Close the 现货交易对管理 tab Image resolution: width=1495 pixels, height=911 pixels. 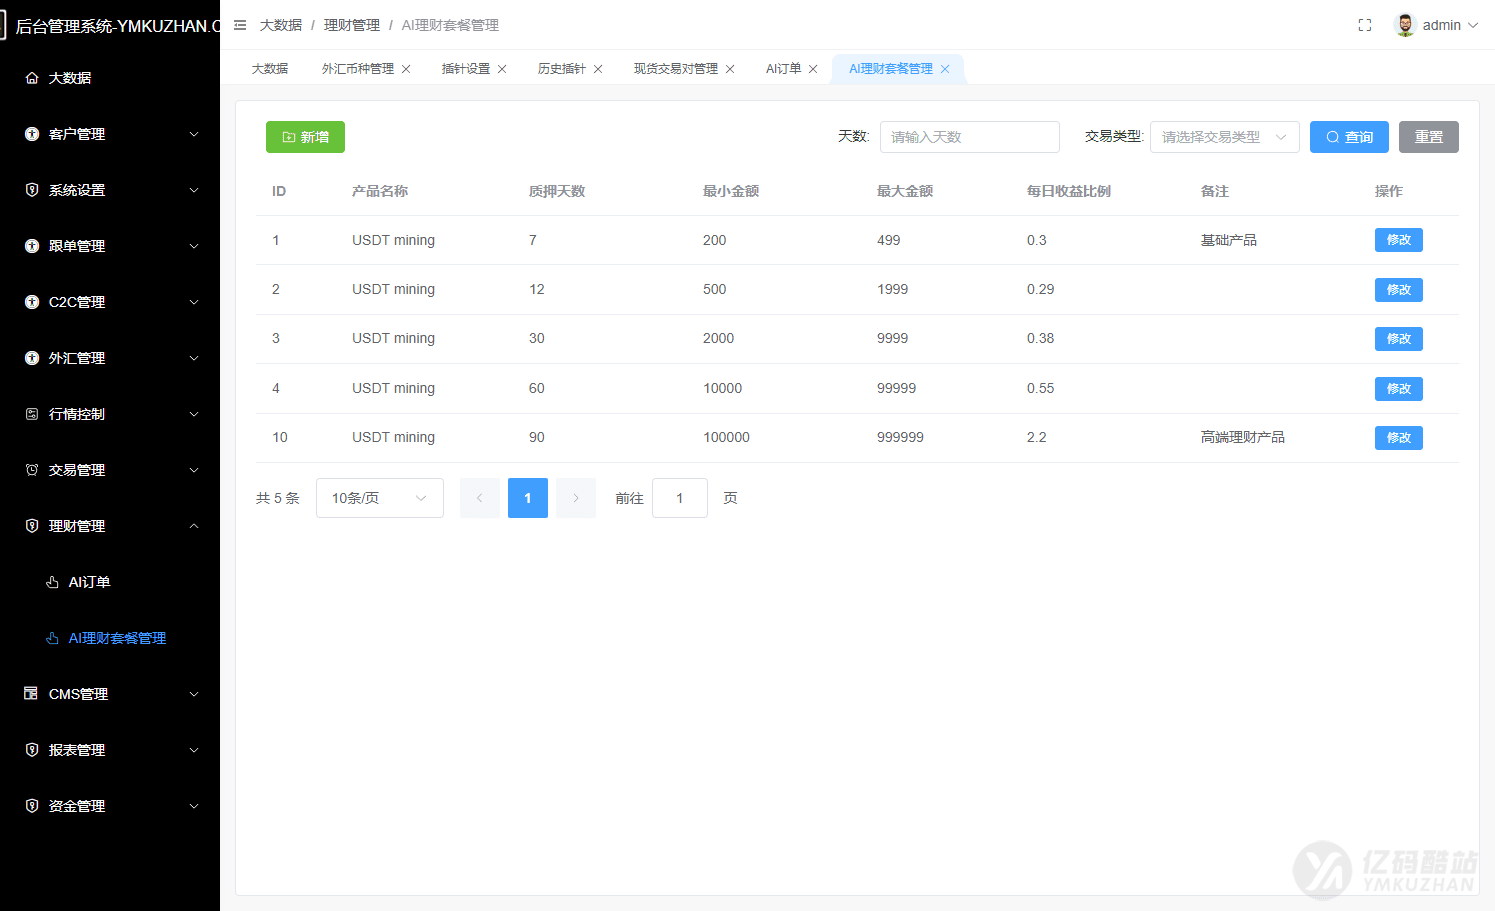730,69
